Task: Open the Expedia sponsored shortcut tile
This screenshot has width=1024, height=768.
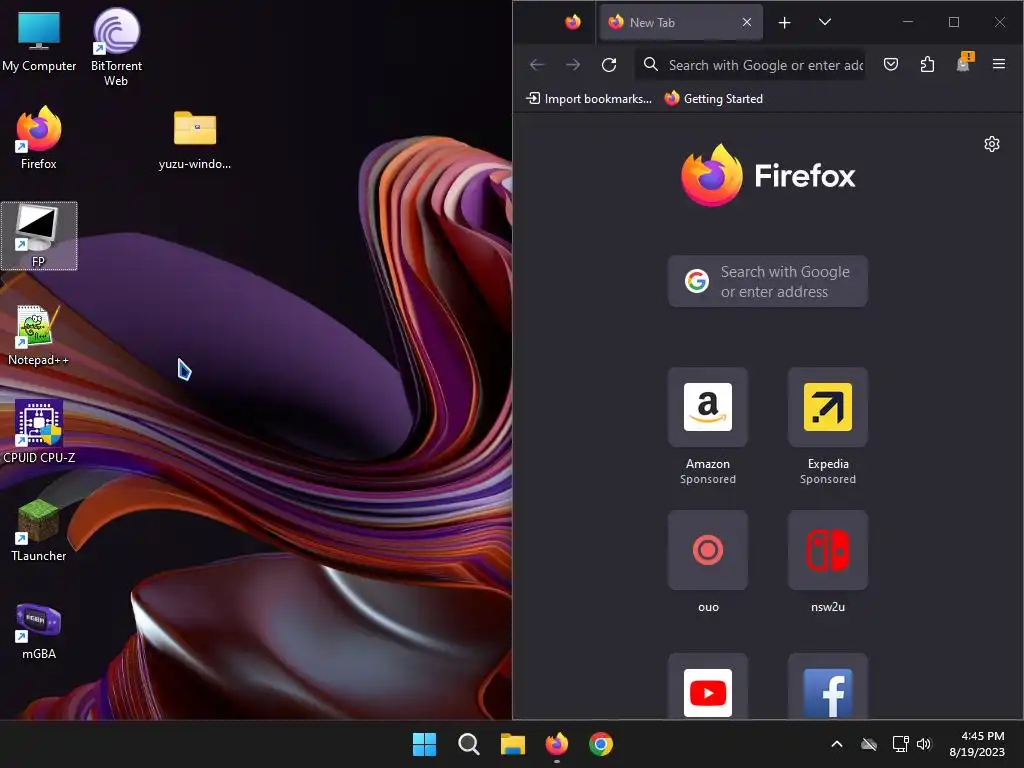Action: point(827,427)
